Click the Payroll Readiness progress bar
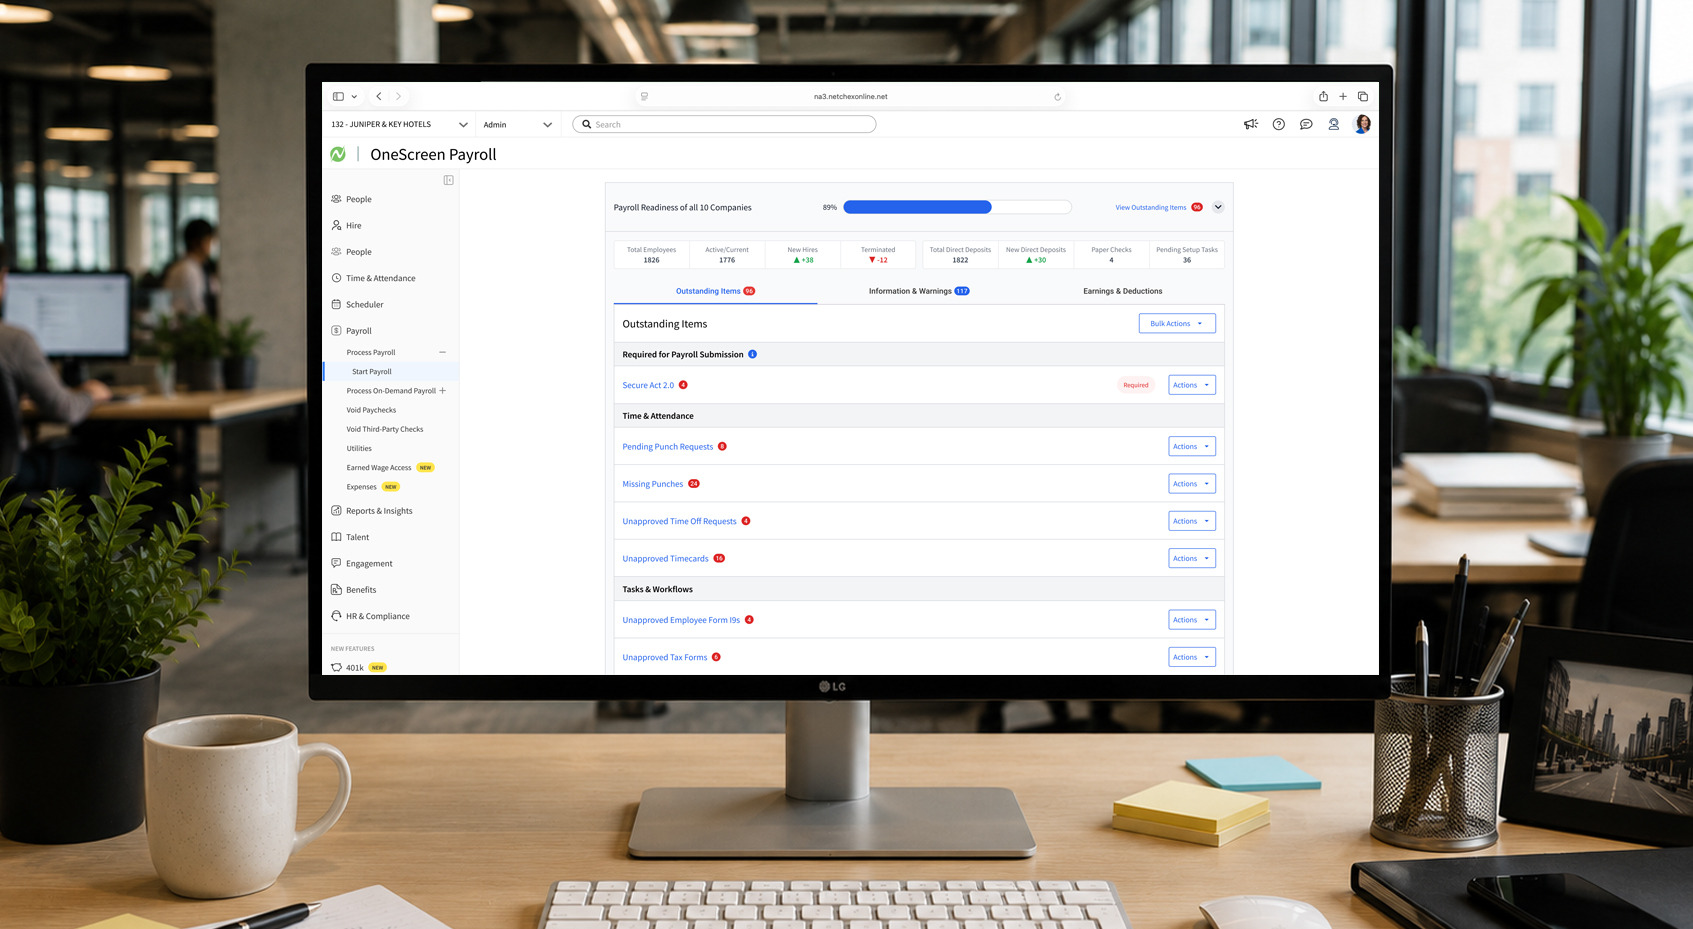 pyautogui.click(x=957, y=207)
